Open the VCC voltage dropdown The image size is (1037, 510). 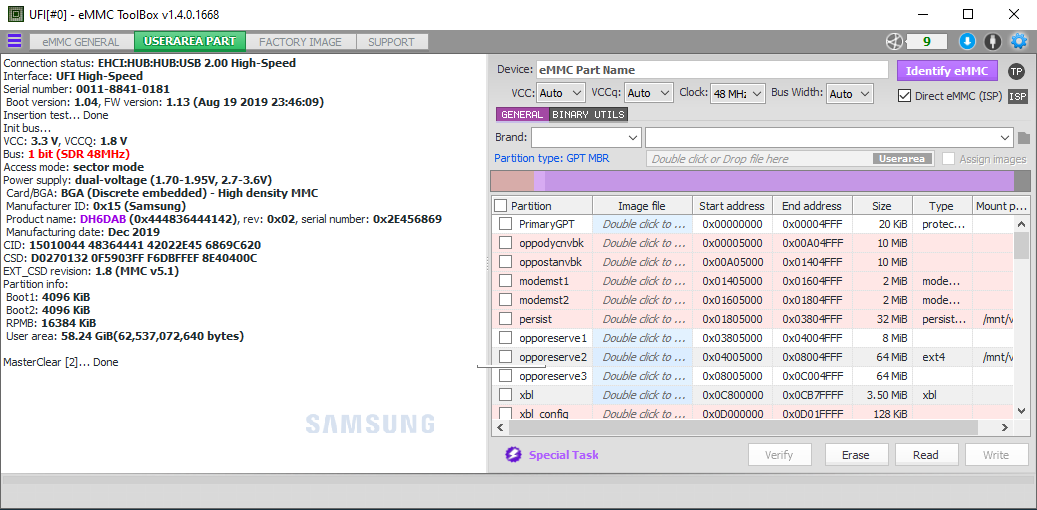(561, 93)
